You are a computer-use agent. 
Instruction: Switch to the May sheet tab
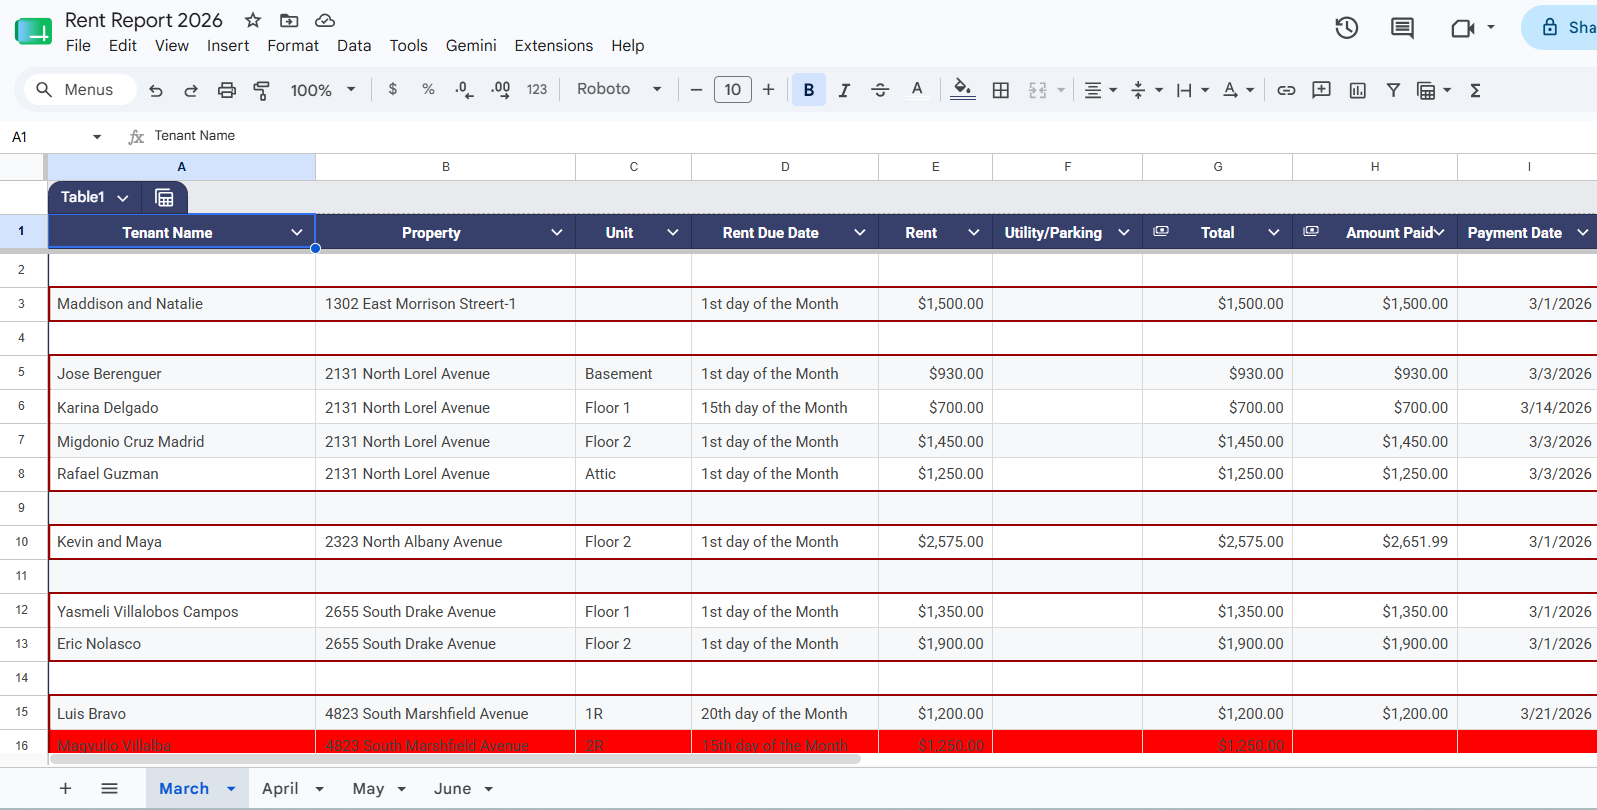coord(368,789)
